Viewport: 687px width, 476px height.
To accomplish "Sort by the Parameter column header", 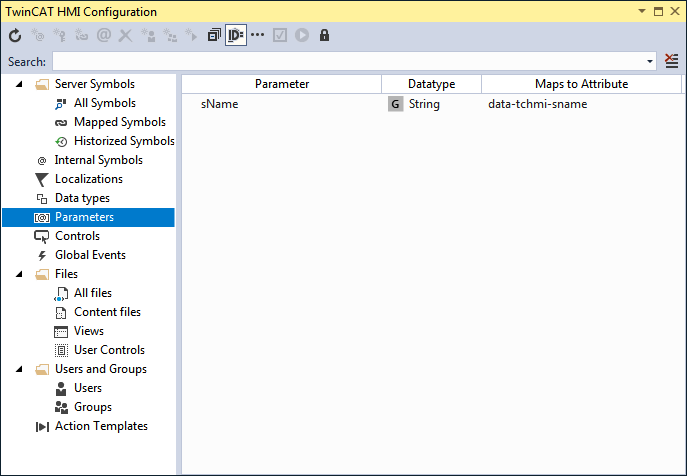I will [282, 84].
